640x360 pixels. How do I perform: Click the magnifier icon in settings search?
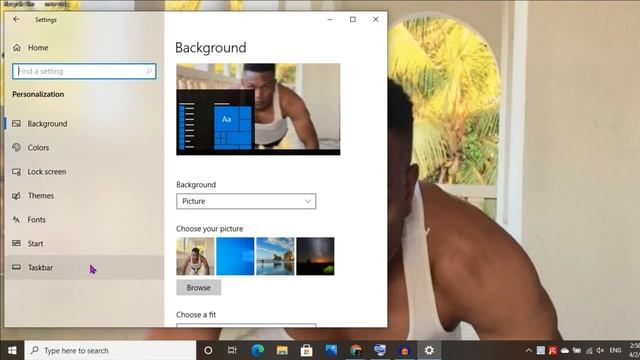149,71
